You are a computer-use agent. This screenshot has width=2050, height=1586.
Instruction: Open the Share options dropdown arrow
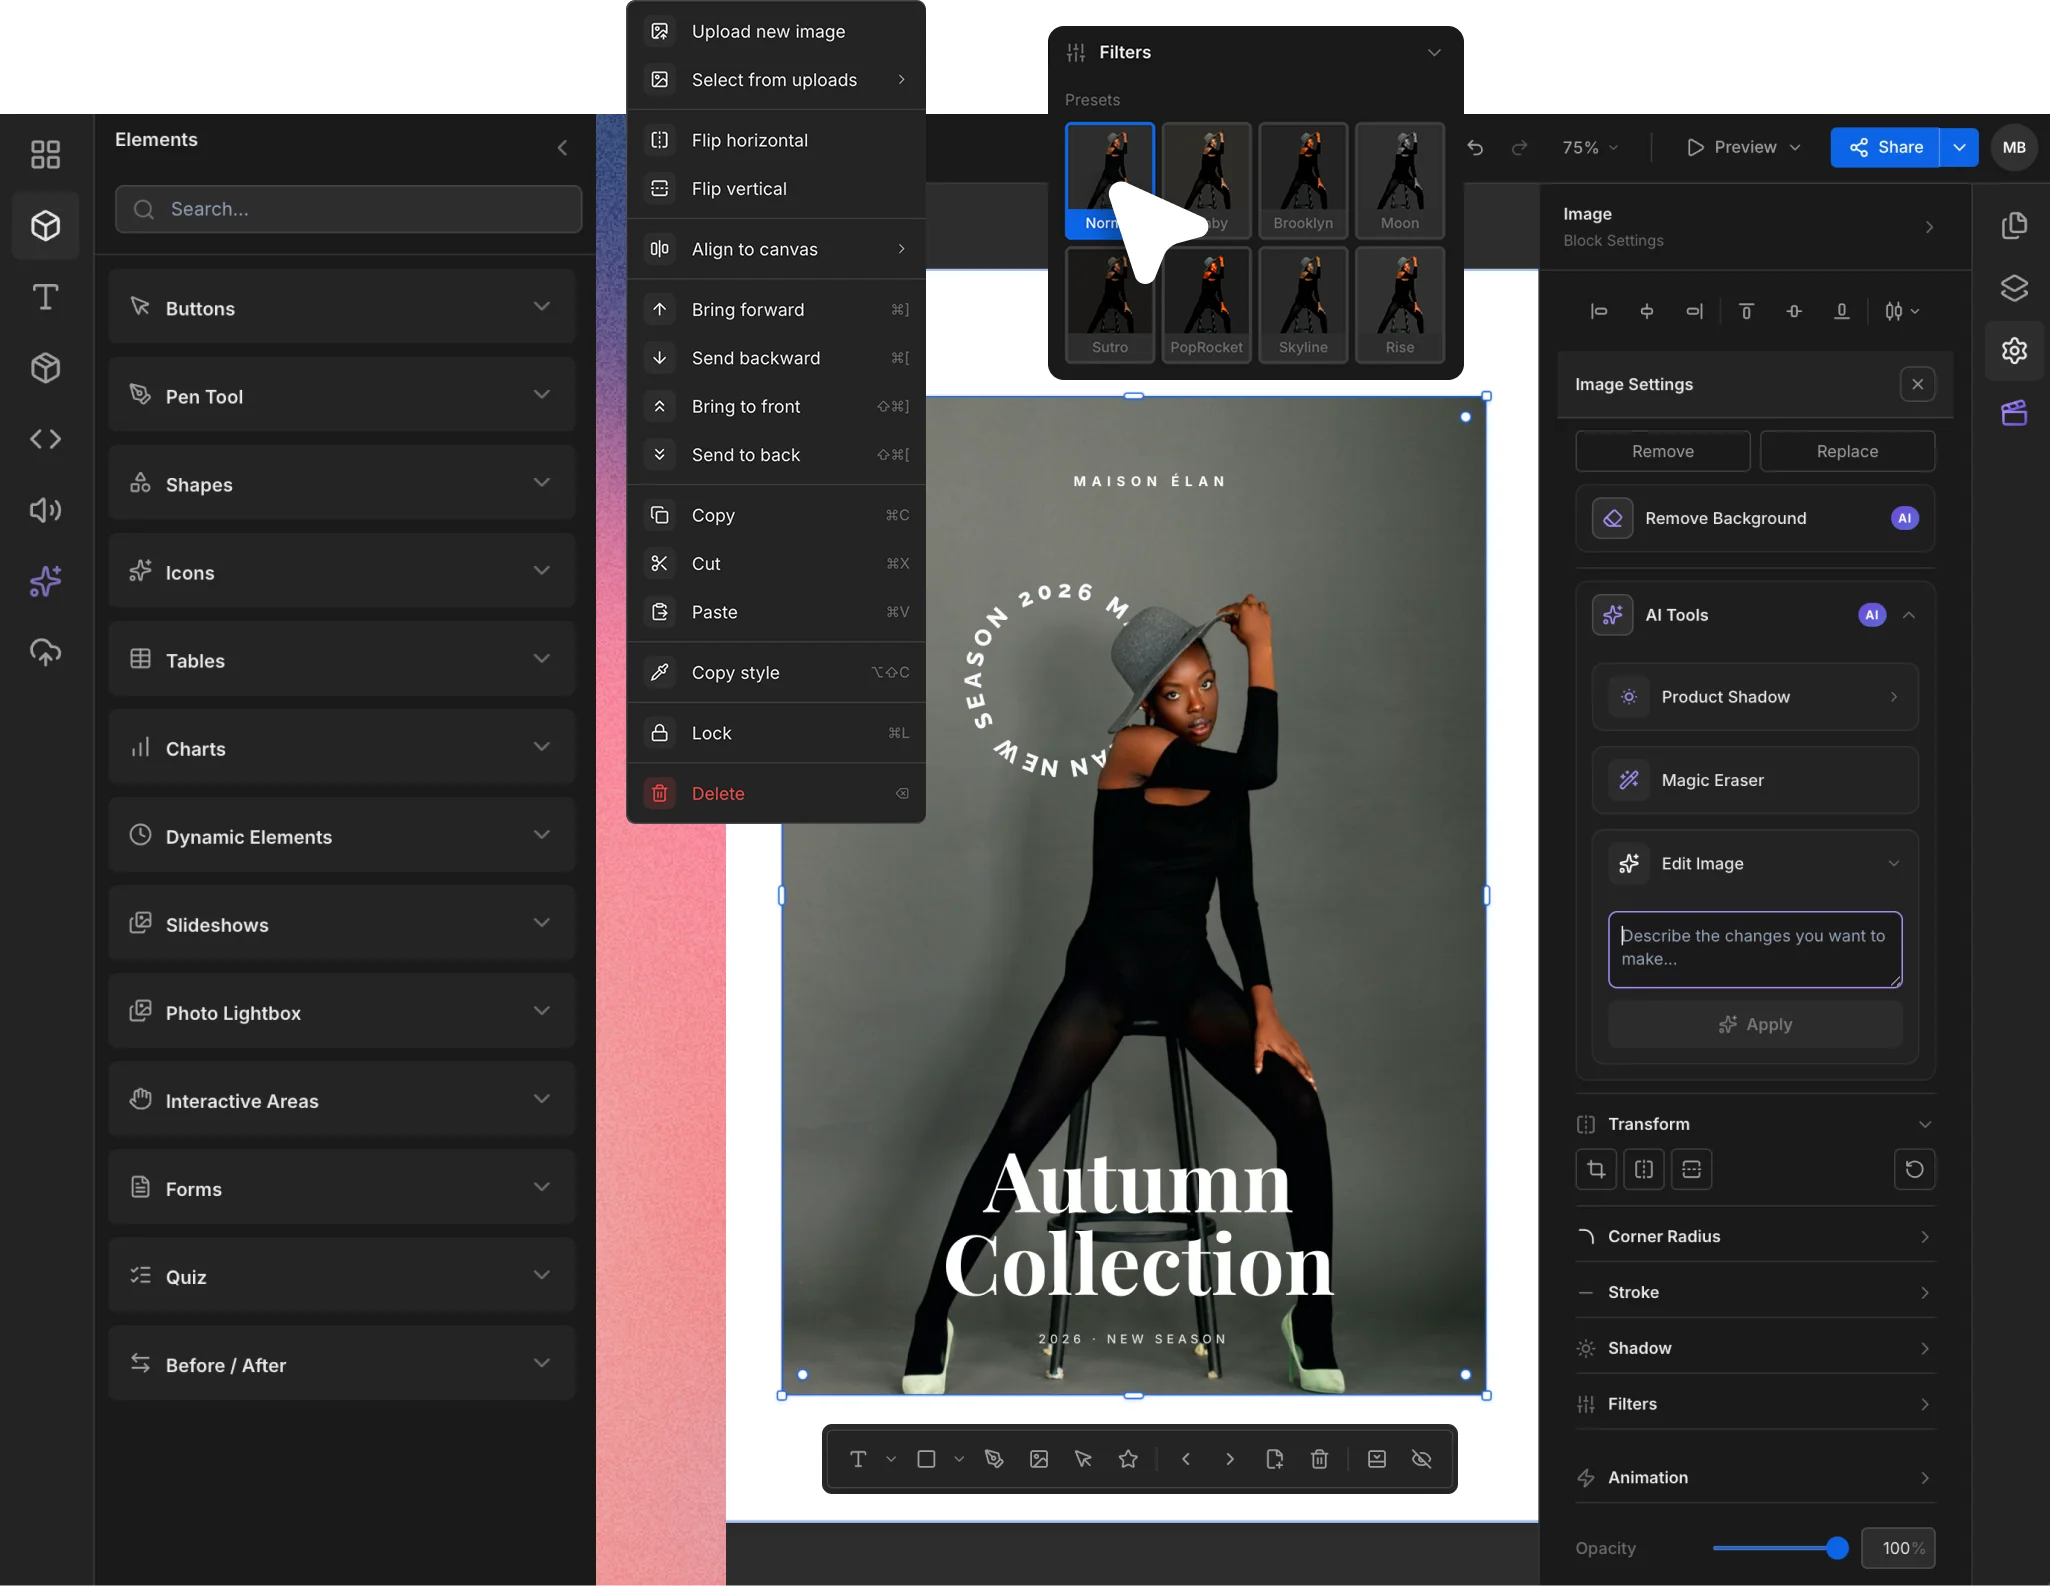pos(1959,147)
